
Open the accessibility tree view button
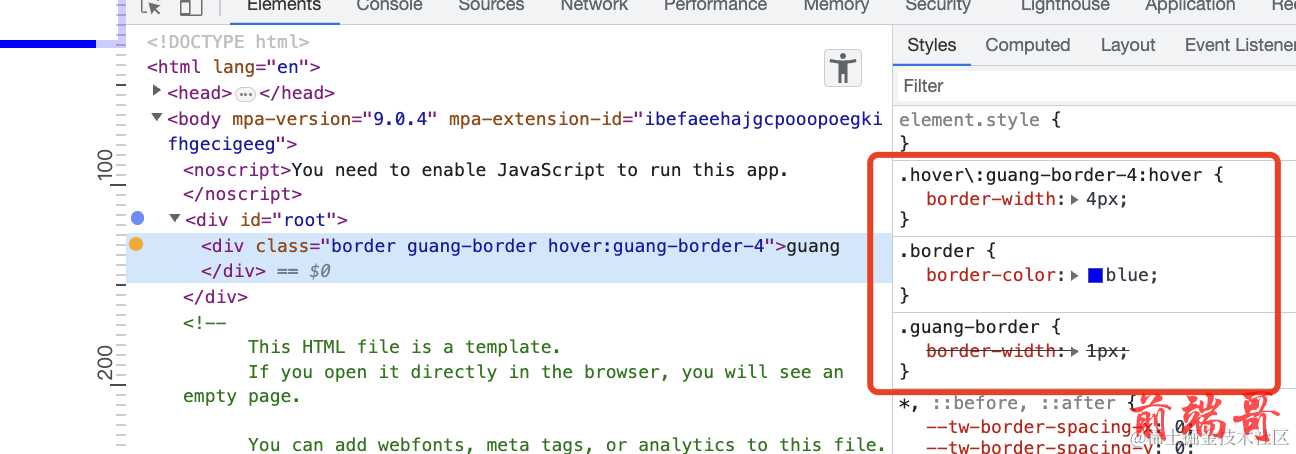coord(843,68)
